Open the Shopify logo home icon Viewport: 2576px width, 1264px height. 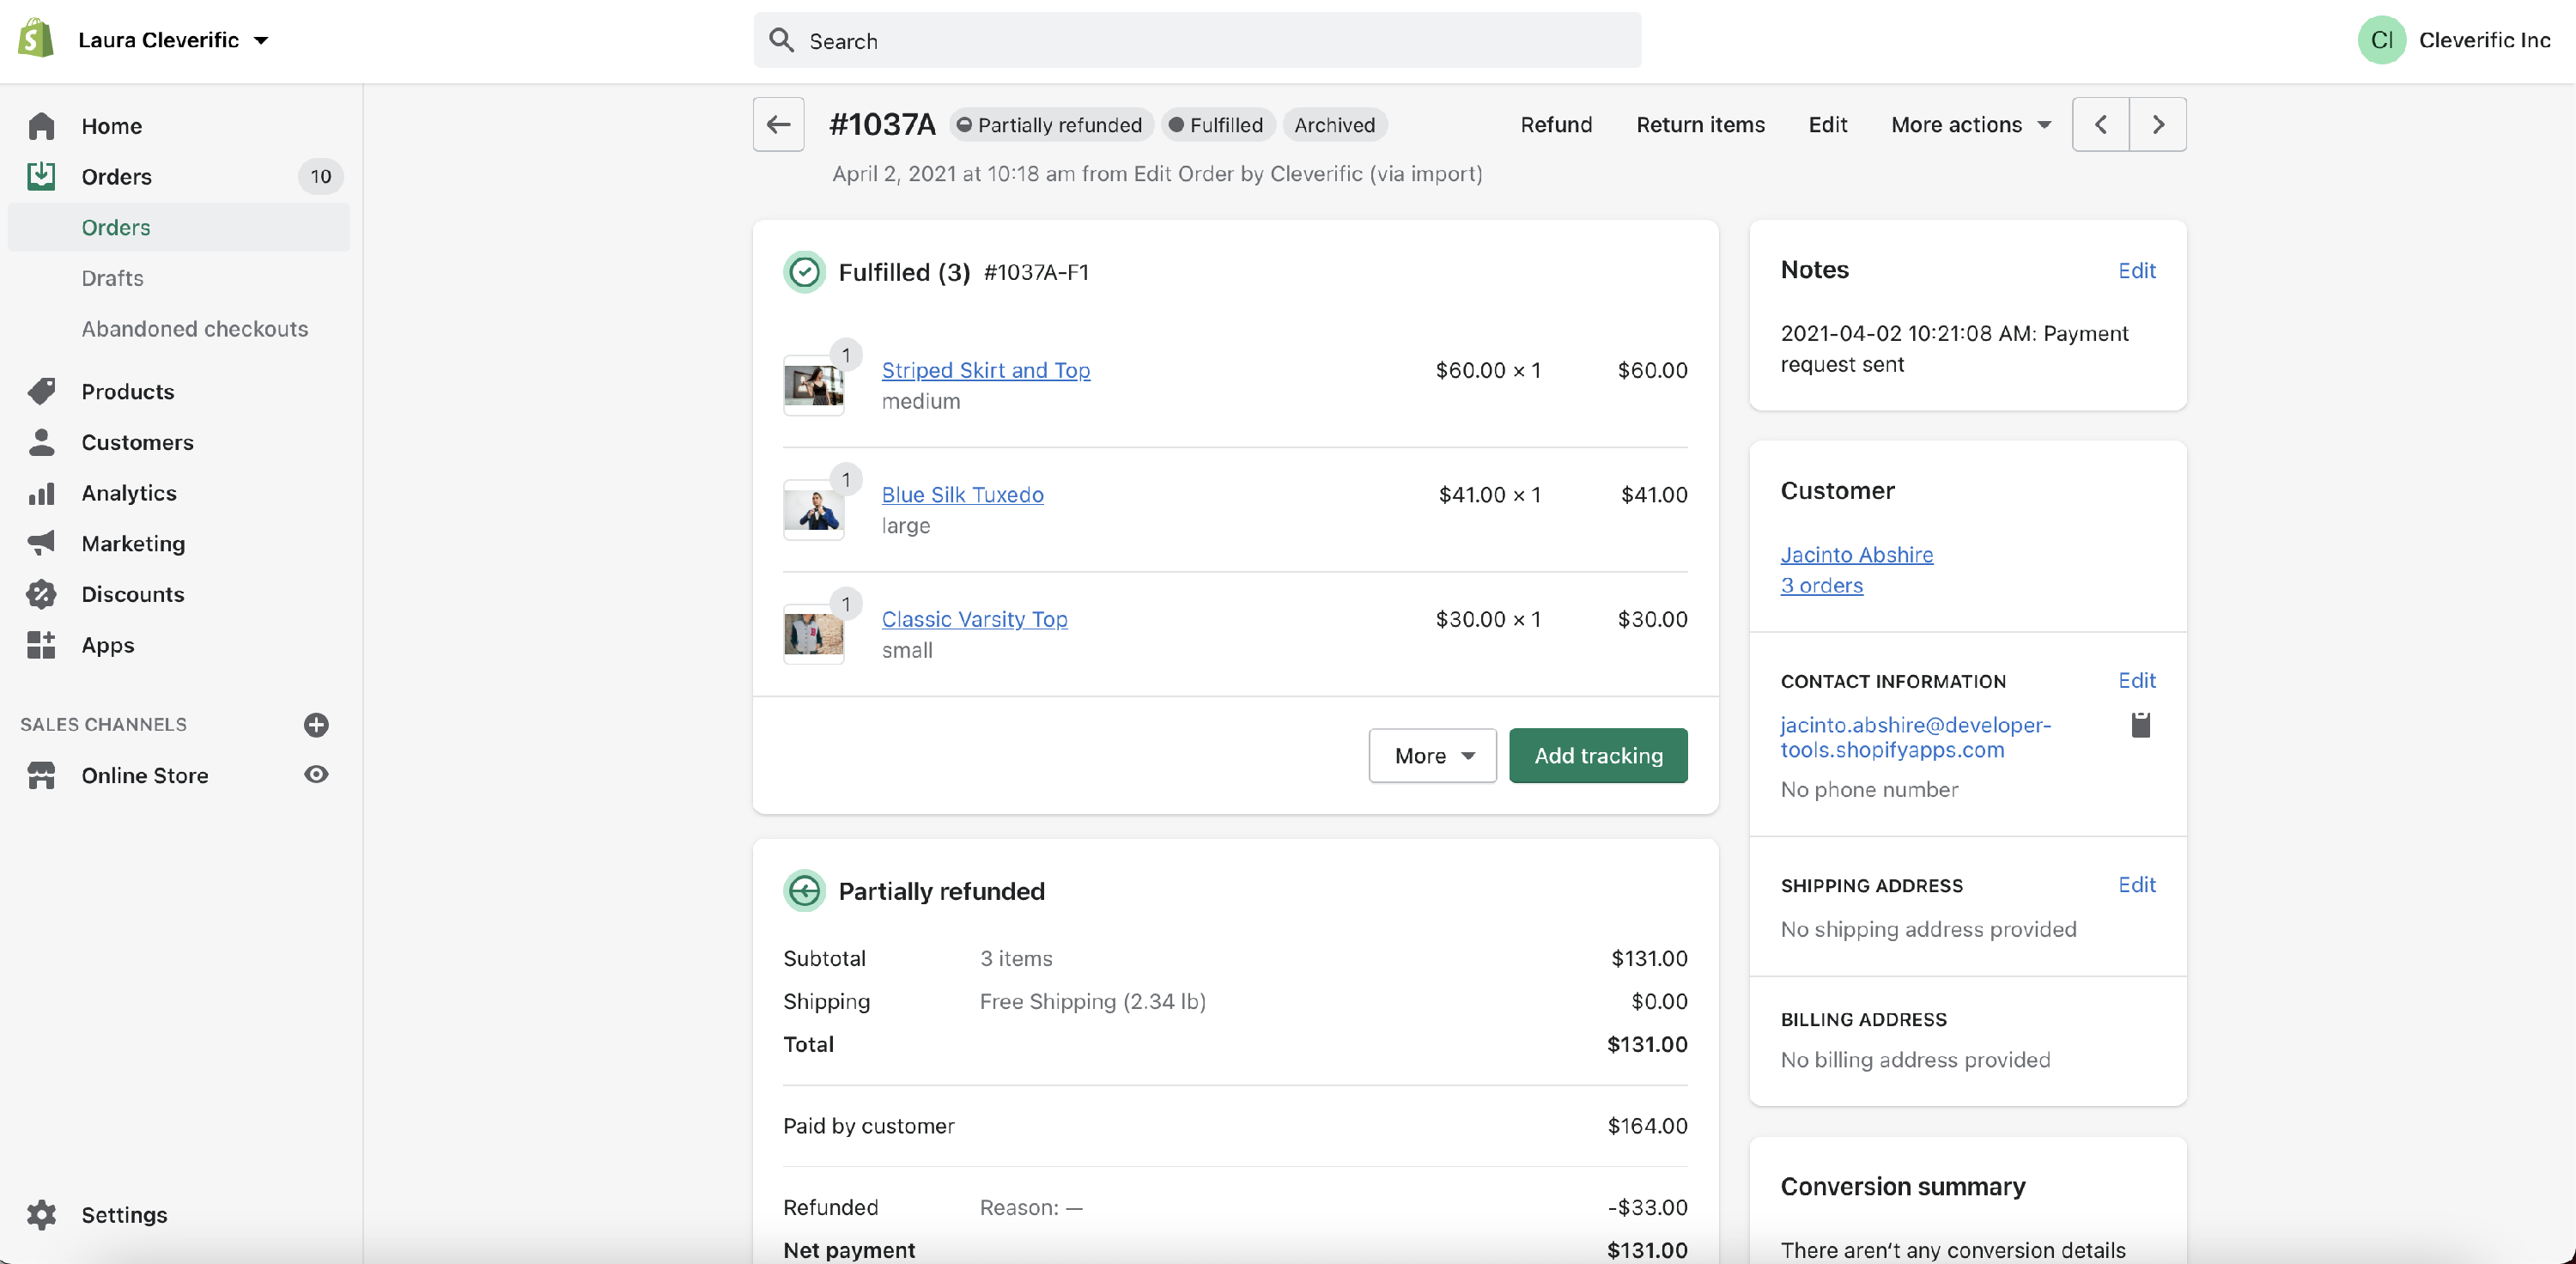tap(37, 39)
